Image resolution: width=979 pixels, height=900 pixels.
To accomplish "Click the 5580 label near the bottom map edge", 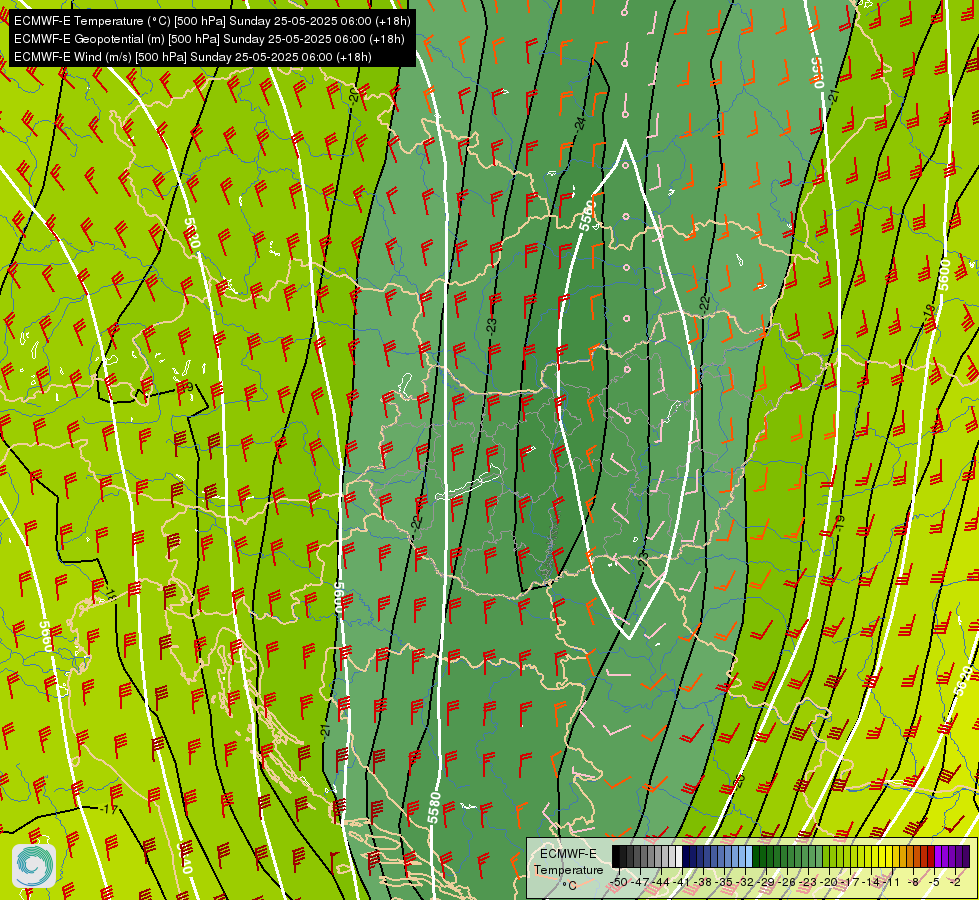I will click(435, 808).
